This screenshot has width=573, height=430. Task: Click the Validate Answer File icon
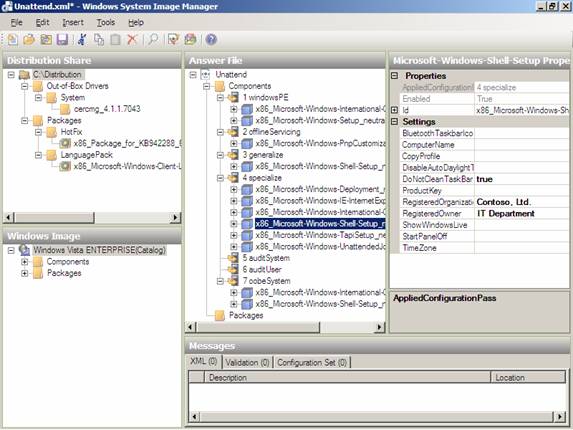[x=173, y=39]
